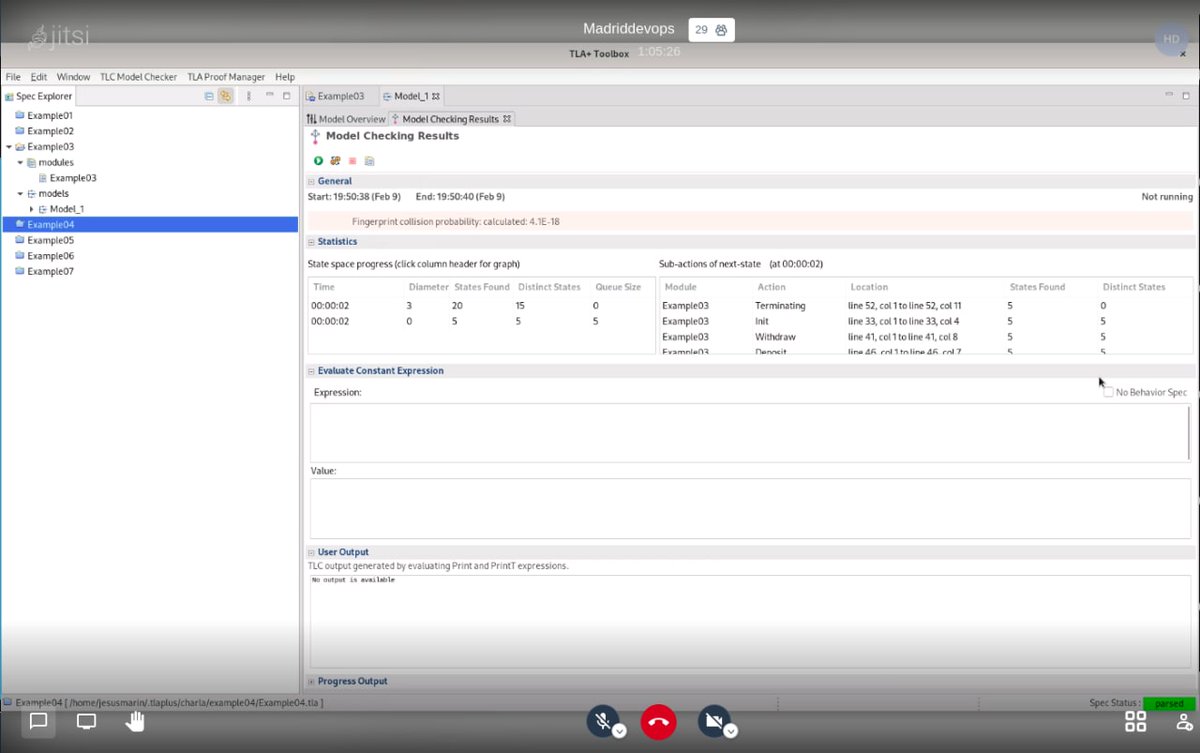Open Spec Explorer view menu dots

point(249,96)
